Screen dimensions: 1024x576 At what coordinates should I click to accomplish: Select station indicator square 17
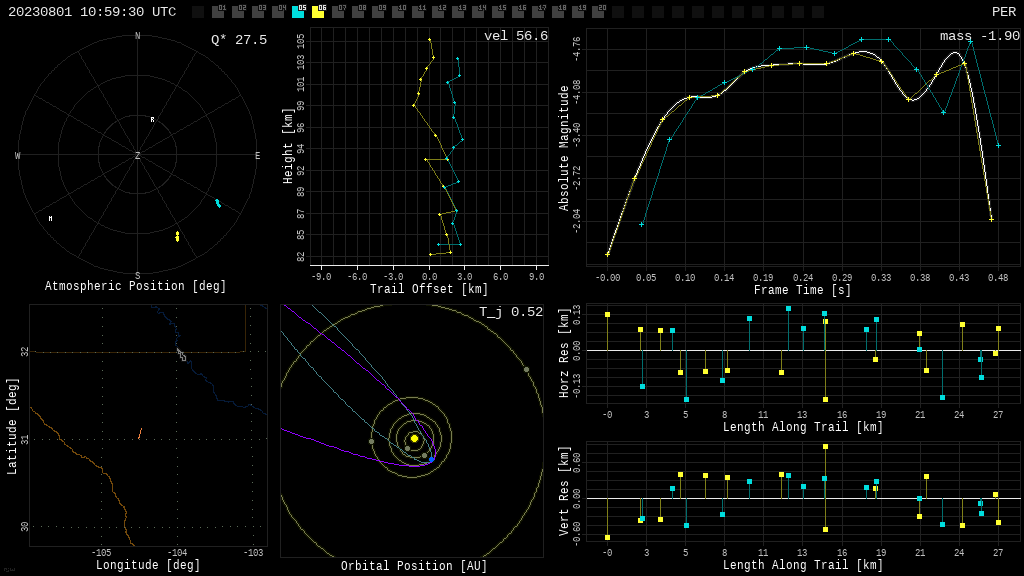pos(537,12)
